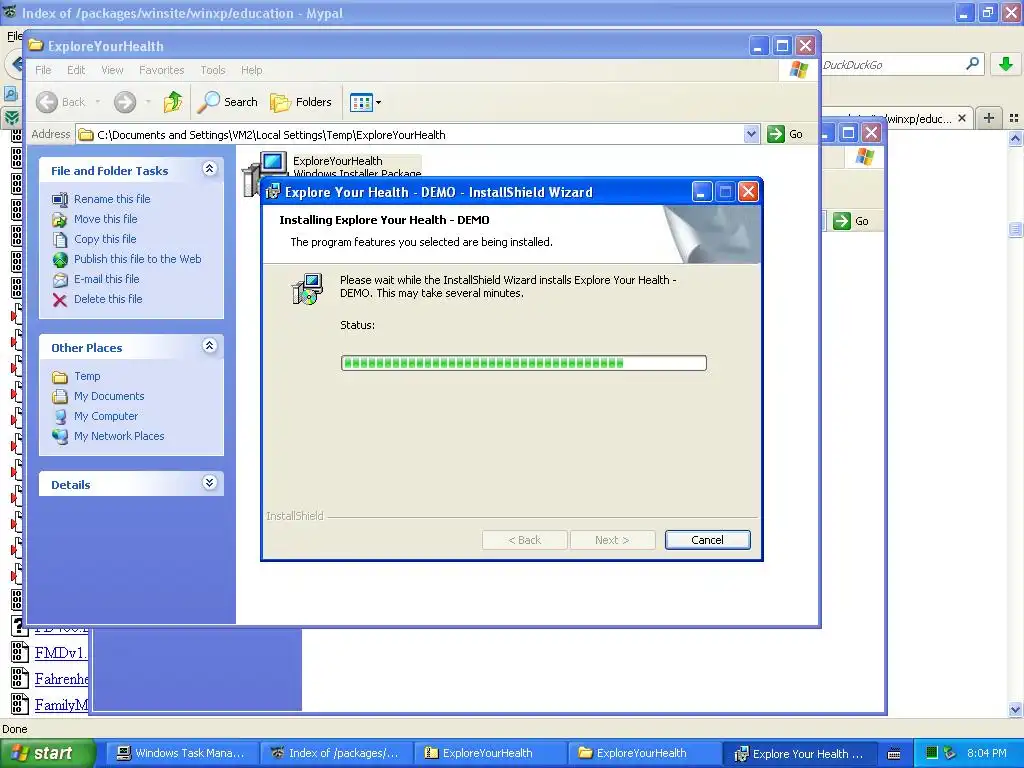Click the envelope E-mail icon

tap(59, 280)
